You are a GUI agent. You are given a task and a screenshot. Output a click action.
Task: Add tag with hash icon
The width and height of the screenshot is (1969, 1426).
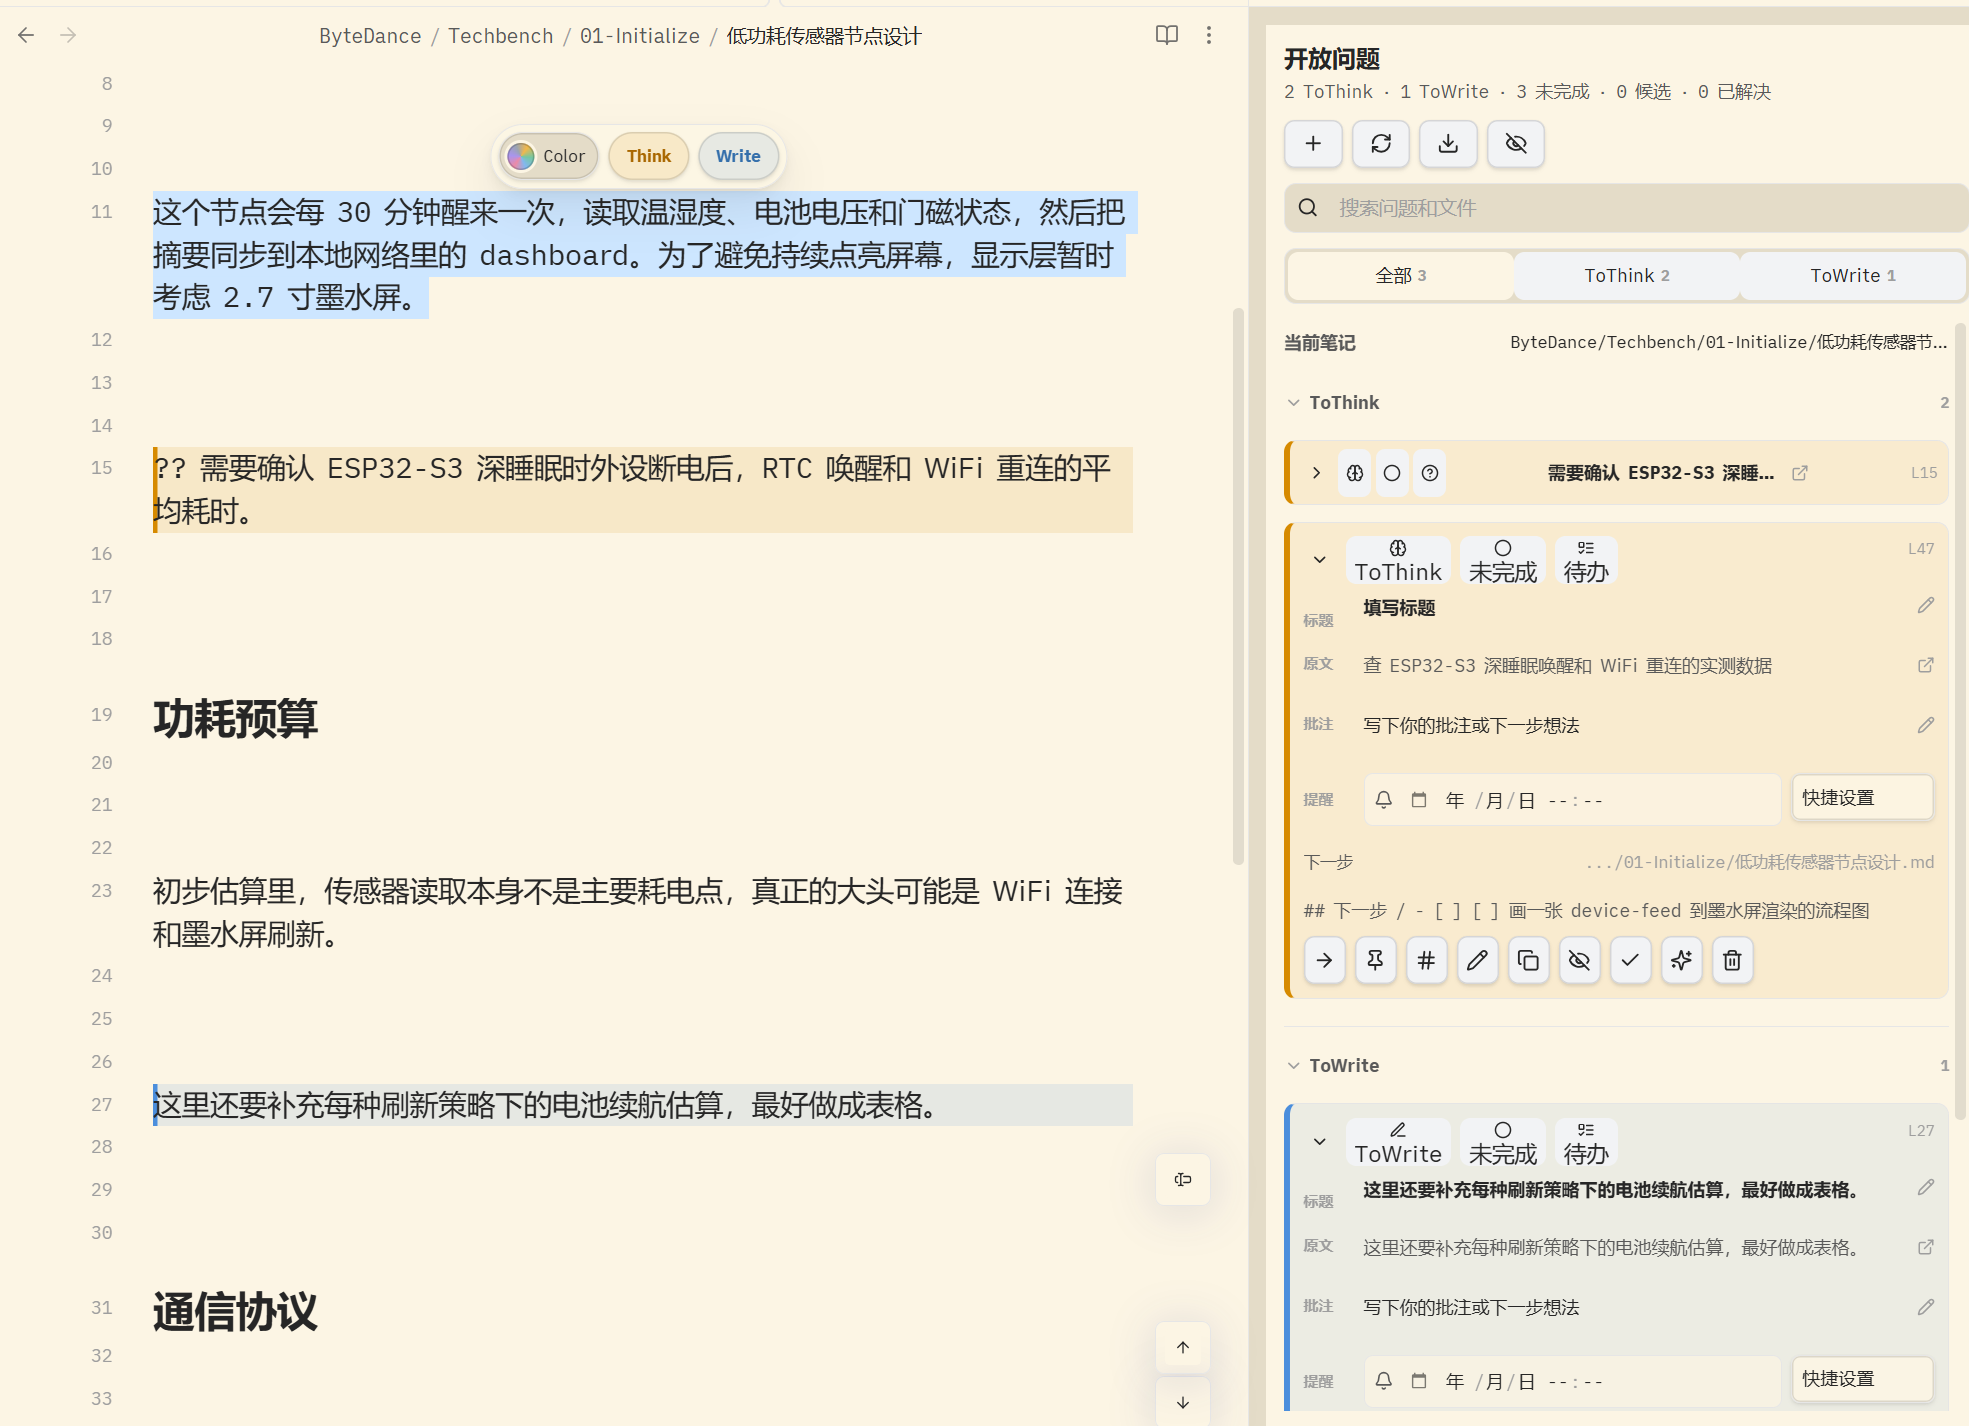click(1427, 961)
